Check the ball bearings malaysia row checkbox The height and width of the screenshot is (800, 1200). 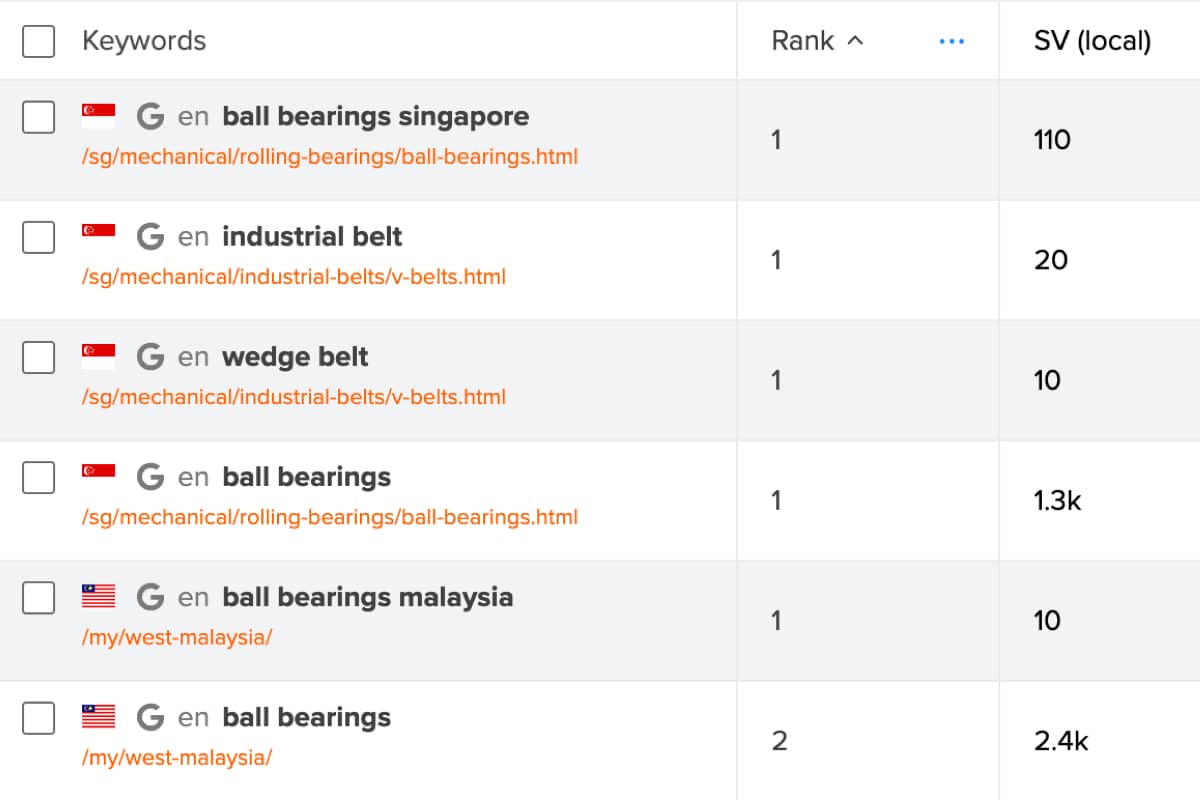(38, 598)
